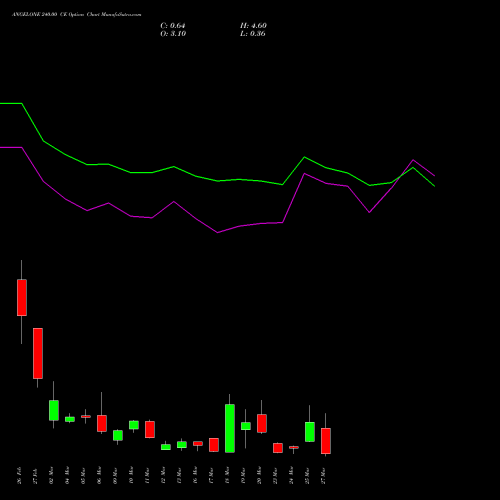Screen dimensions: 500x500
Task: Click the close value "C: 0.64"
Action: point(173,26)
